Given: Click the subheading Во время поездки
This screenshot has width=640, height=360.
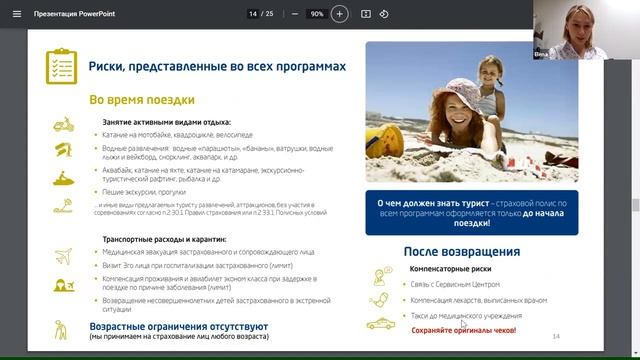Looking at the screenshot, I should pyautogui.click(x=142, y=100).
